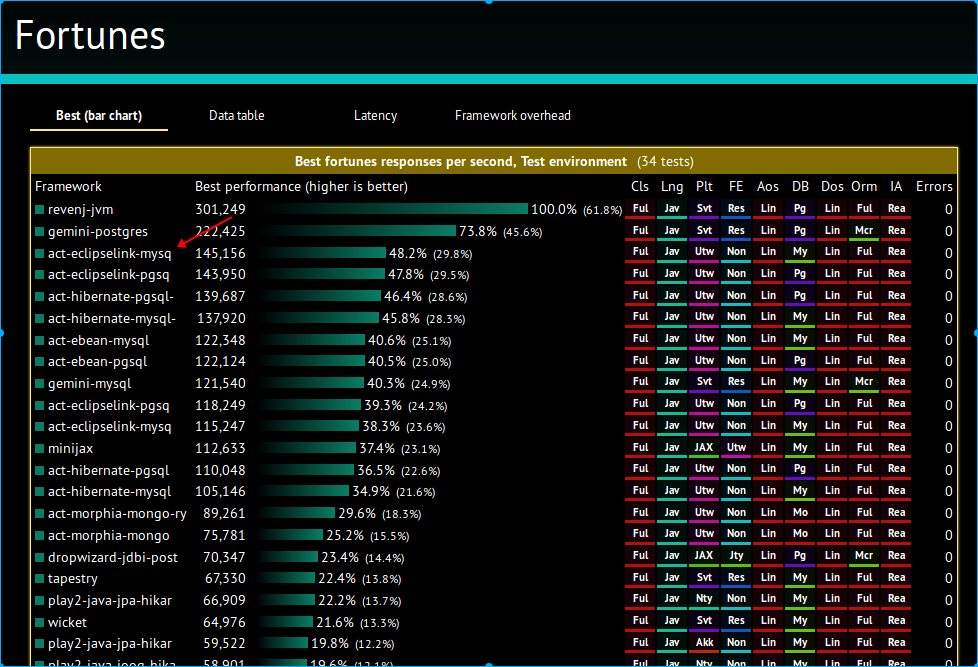Click the act-morphia-mongo-ry framework name
The height and width of the screenshot is (667, 978).
coord(117,514)
